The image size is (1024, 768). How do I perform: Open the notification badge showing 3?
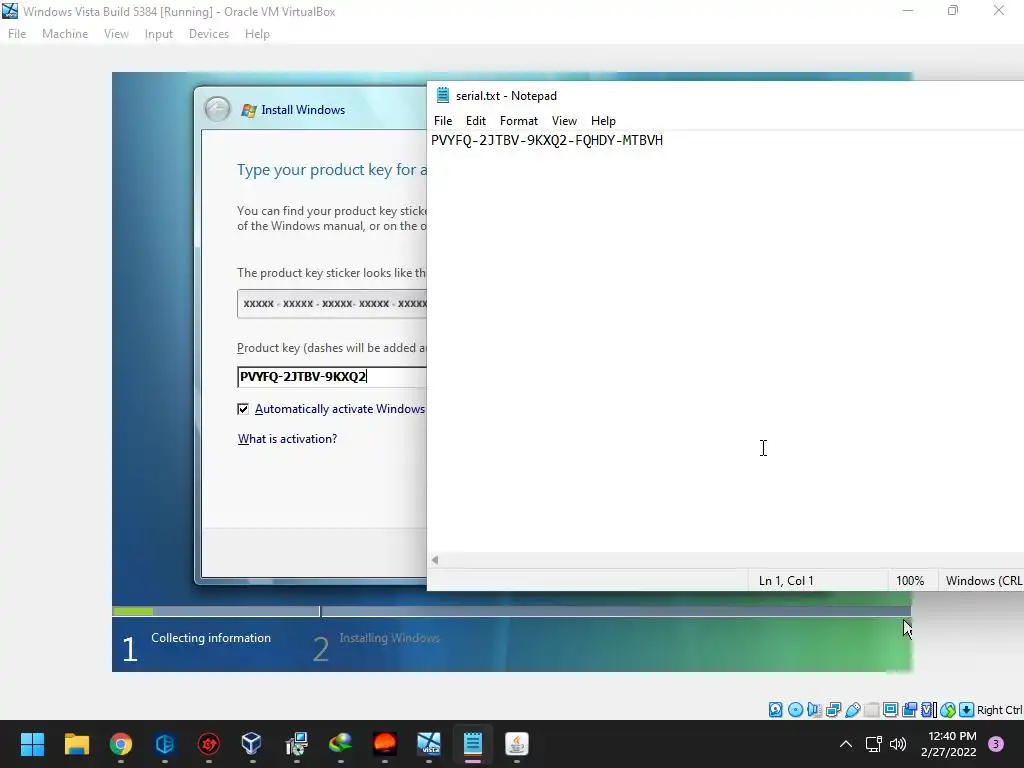[996, 744]
